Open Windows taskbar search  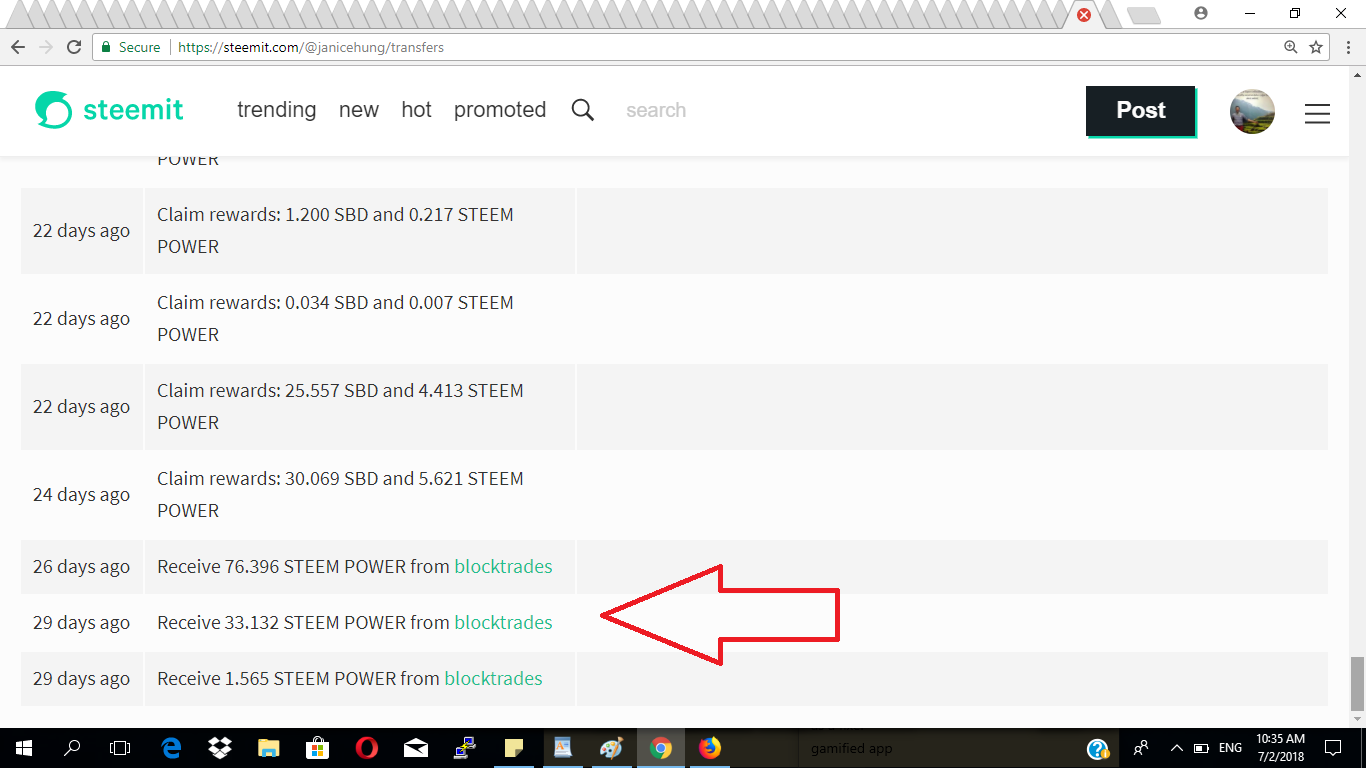[72, 748]
